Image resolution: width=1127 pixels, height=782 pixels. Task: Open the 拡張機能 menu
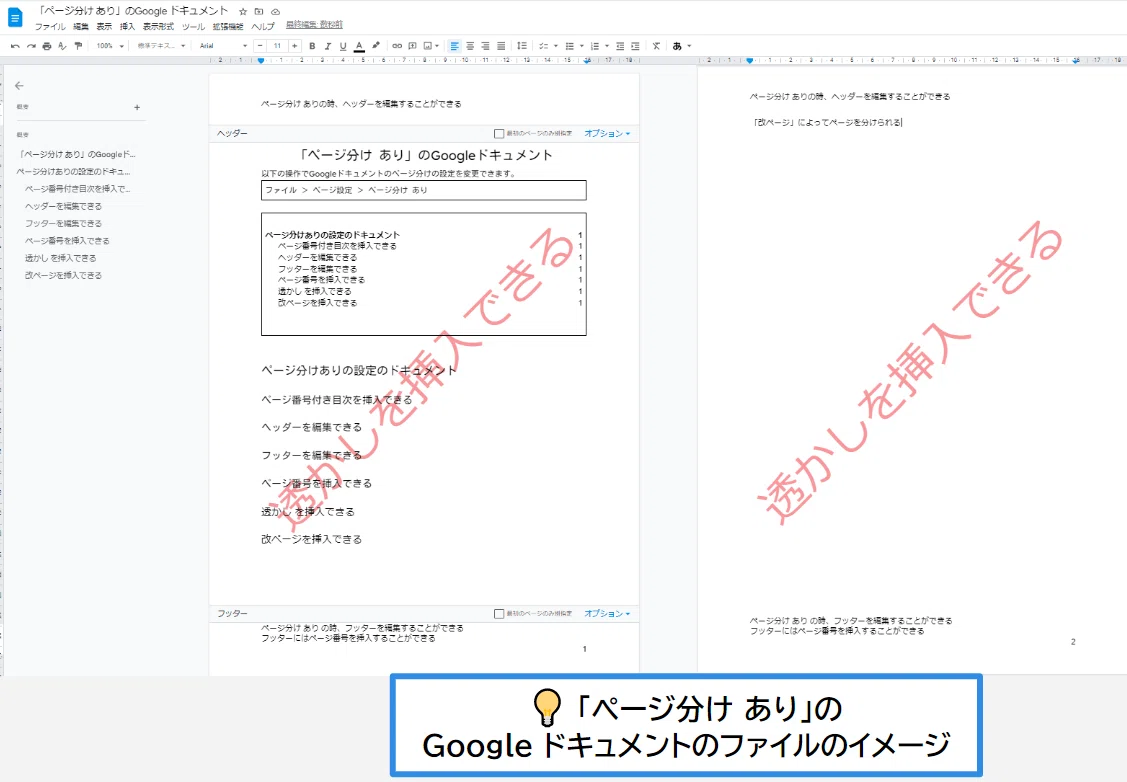pyautogui.click(x=228, y=27)
